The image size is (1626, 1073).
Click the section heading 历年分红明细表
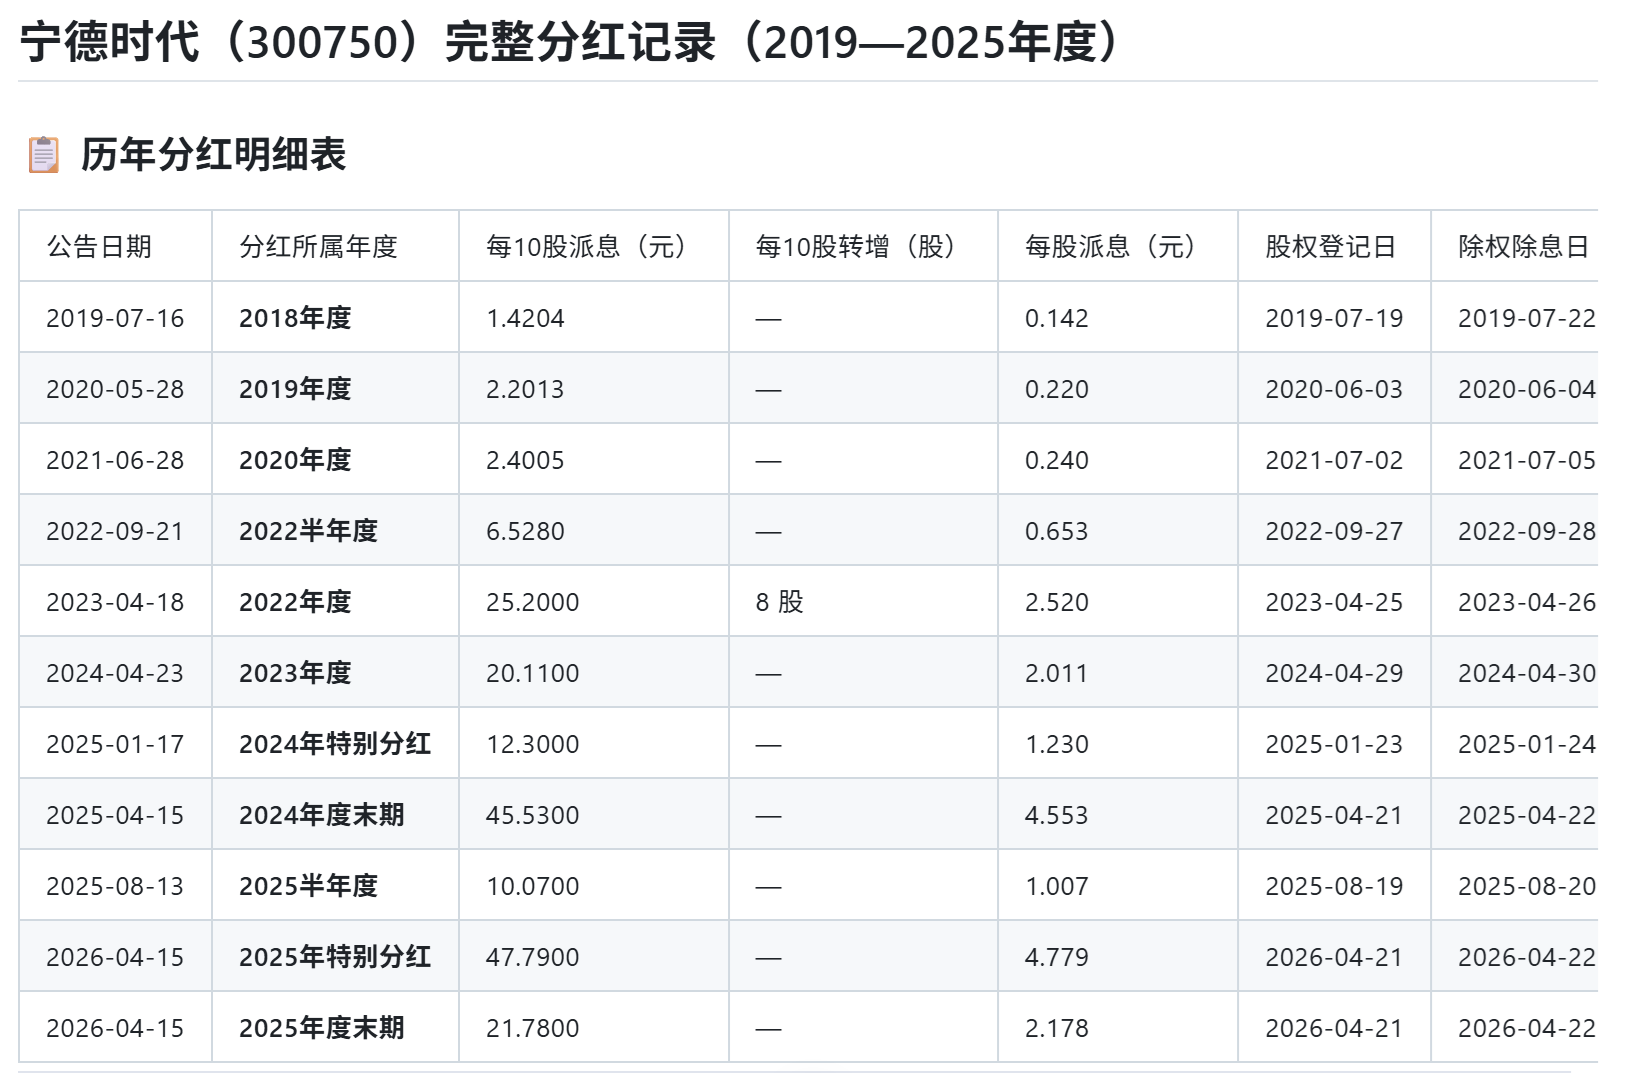pyautogui.click(x=213, y=155)
